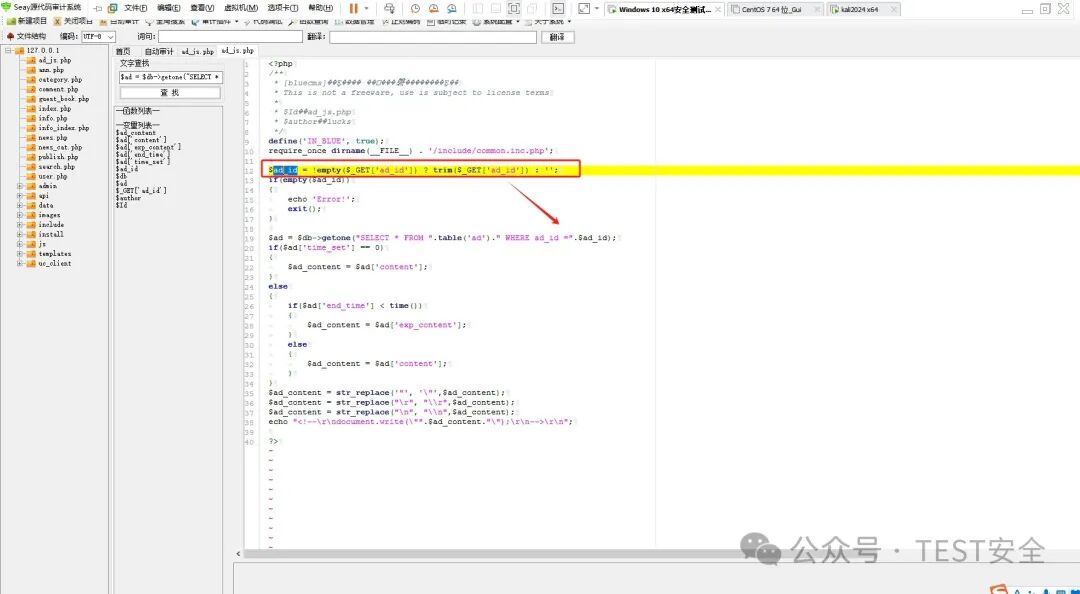Select user.php in the file tree
The image size is (1080, 594).
[x=52, y=176]
